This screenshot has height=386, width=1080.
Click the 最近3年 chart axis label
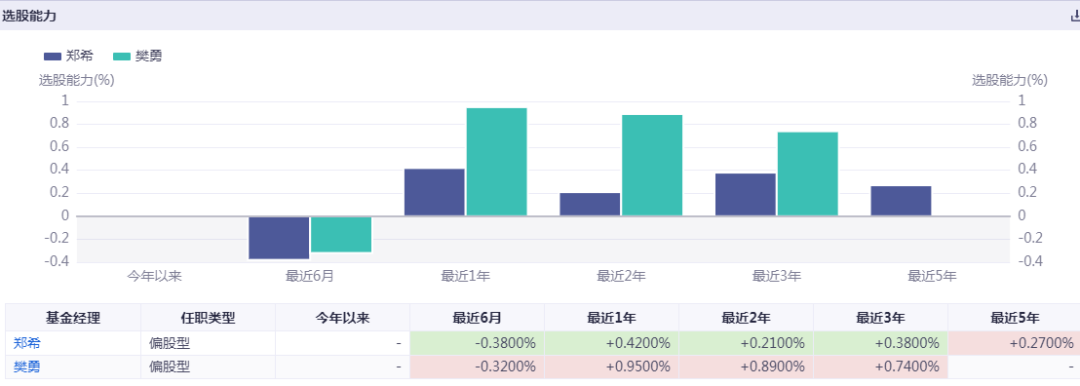point(777,277)
